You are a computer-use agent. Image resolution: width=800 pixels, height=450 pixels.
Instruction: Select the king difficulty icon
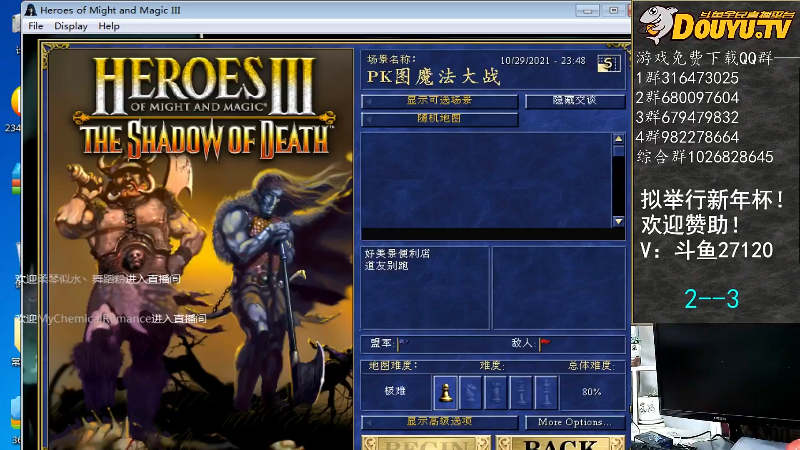(x=546, y=392)
